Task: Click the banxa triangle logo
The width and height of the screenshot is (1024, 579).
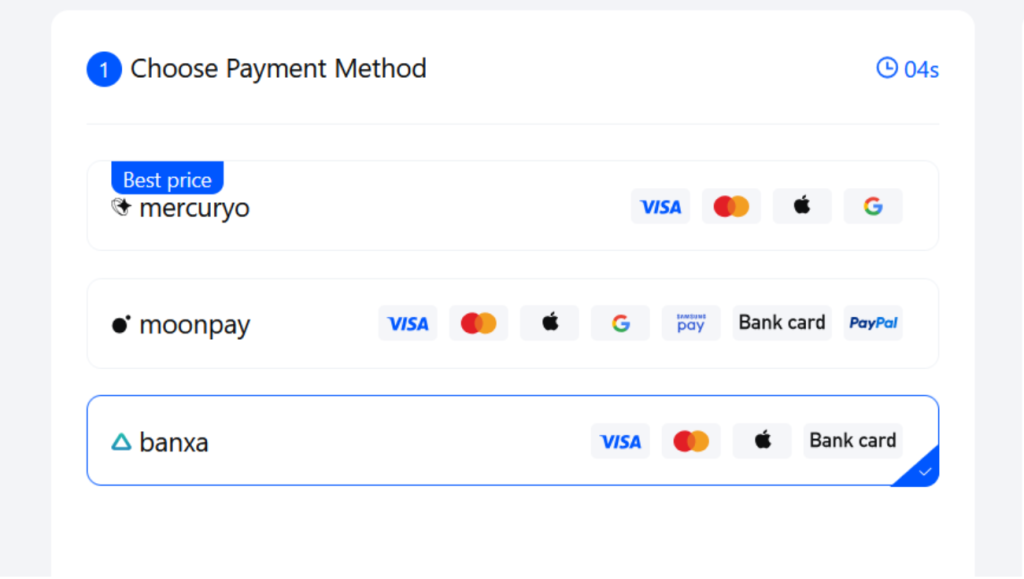Action: pyautogui.click(x=122, y=441)
